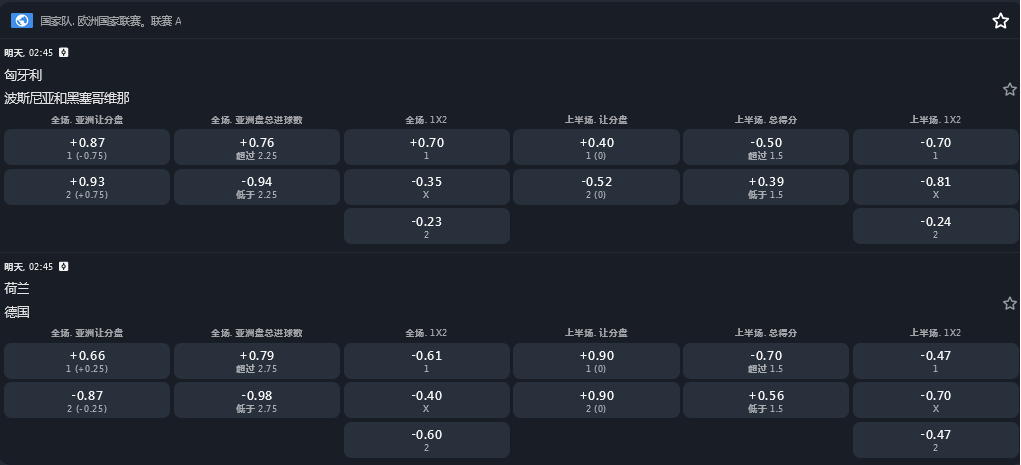Select first-half over 1.5 at -0.50
The width and height of the screenshot is (1021, 465).
click(765, 148)
